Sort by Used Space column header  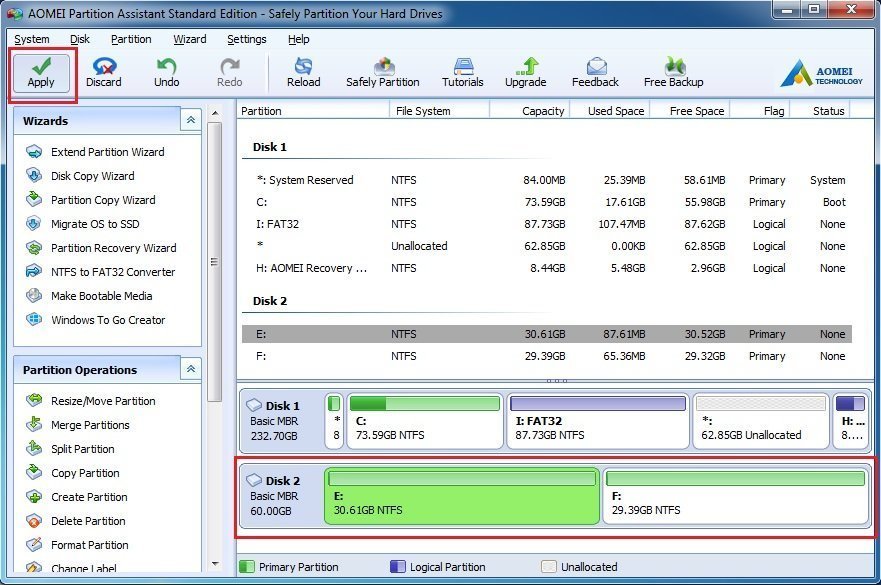coord(611,111)
